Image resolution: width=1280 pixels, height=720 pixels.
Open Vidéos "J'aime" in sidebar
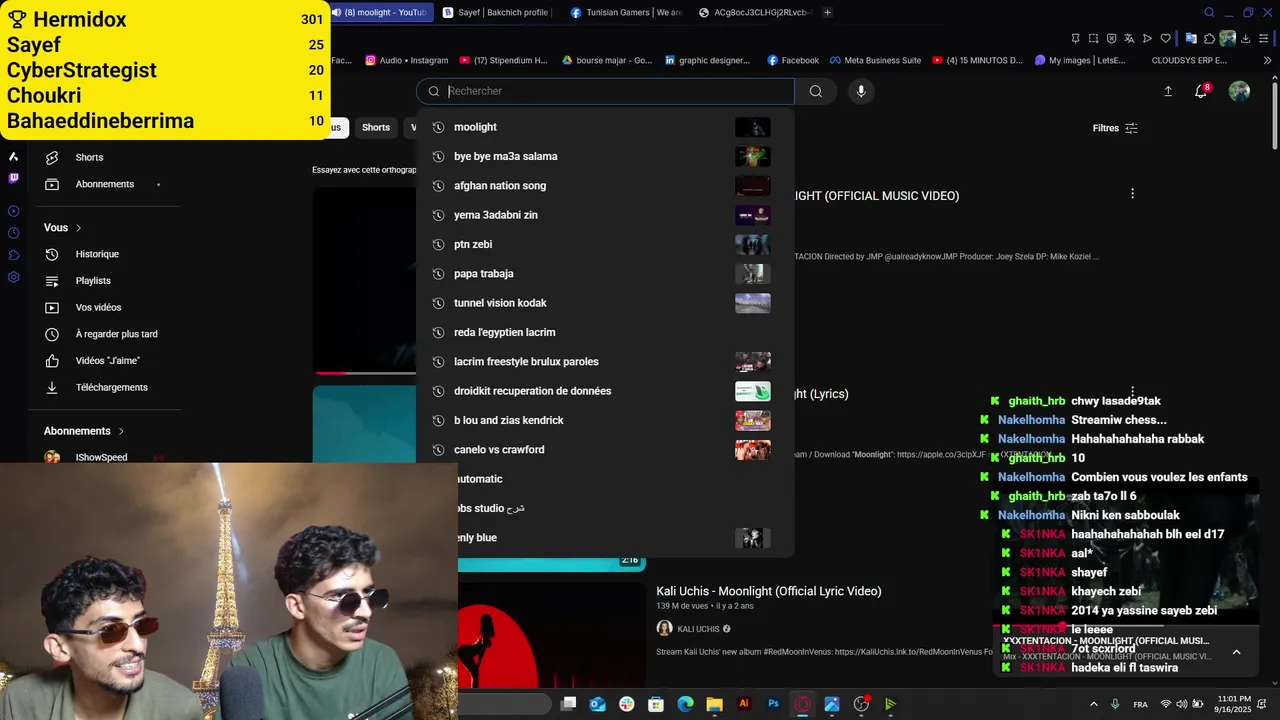click(x=107, y=360)
